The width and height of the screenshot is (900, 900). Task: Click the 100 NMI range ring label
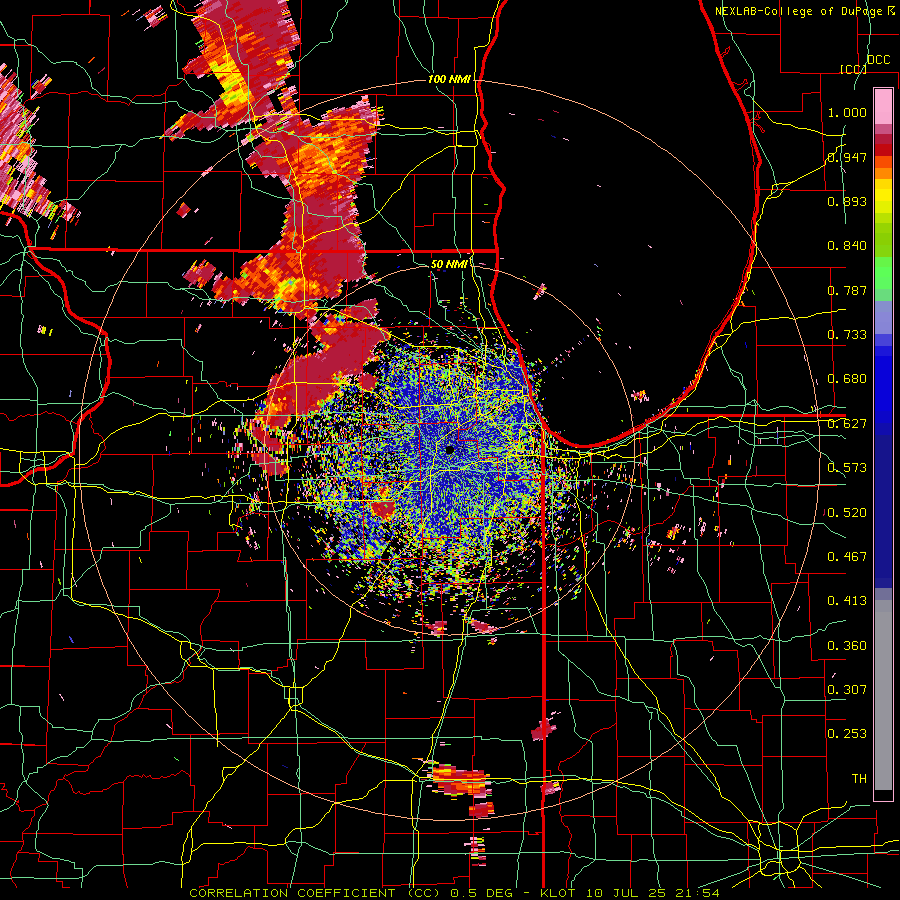tap(449, 79)
